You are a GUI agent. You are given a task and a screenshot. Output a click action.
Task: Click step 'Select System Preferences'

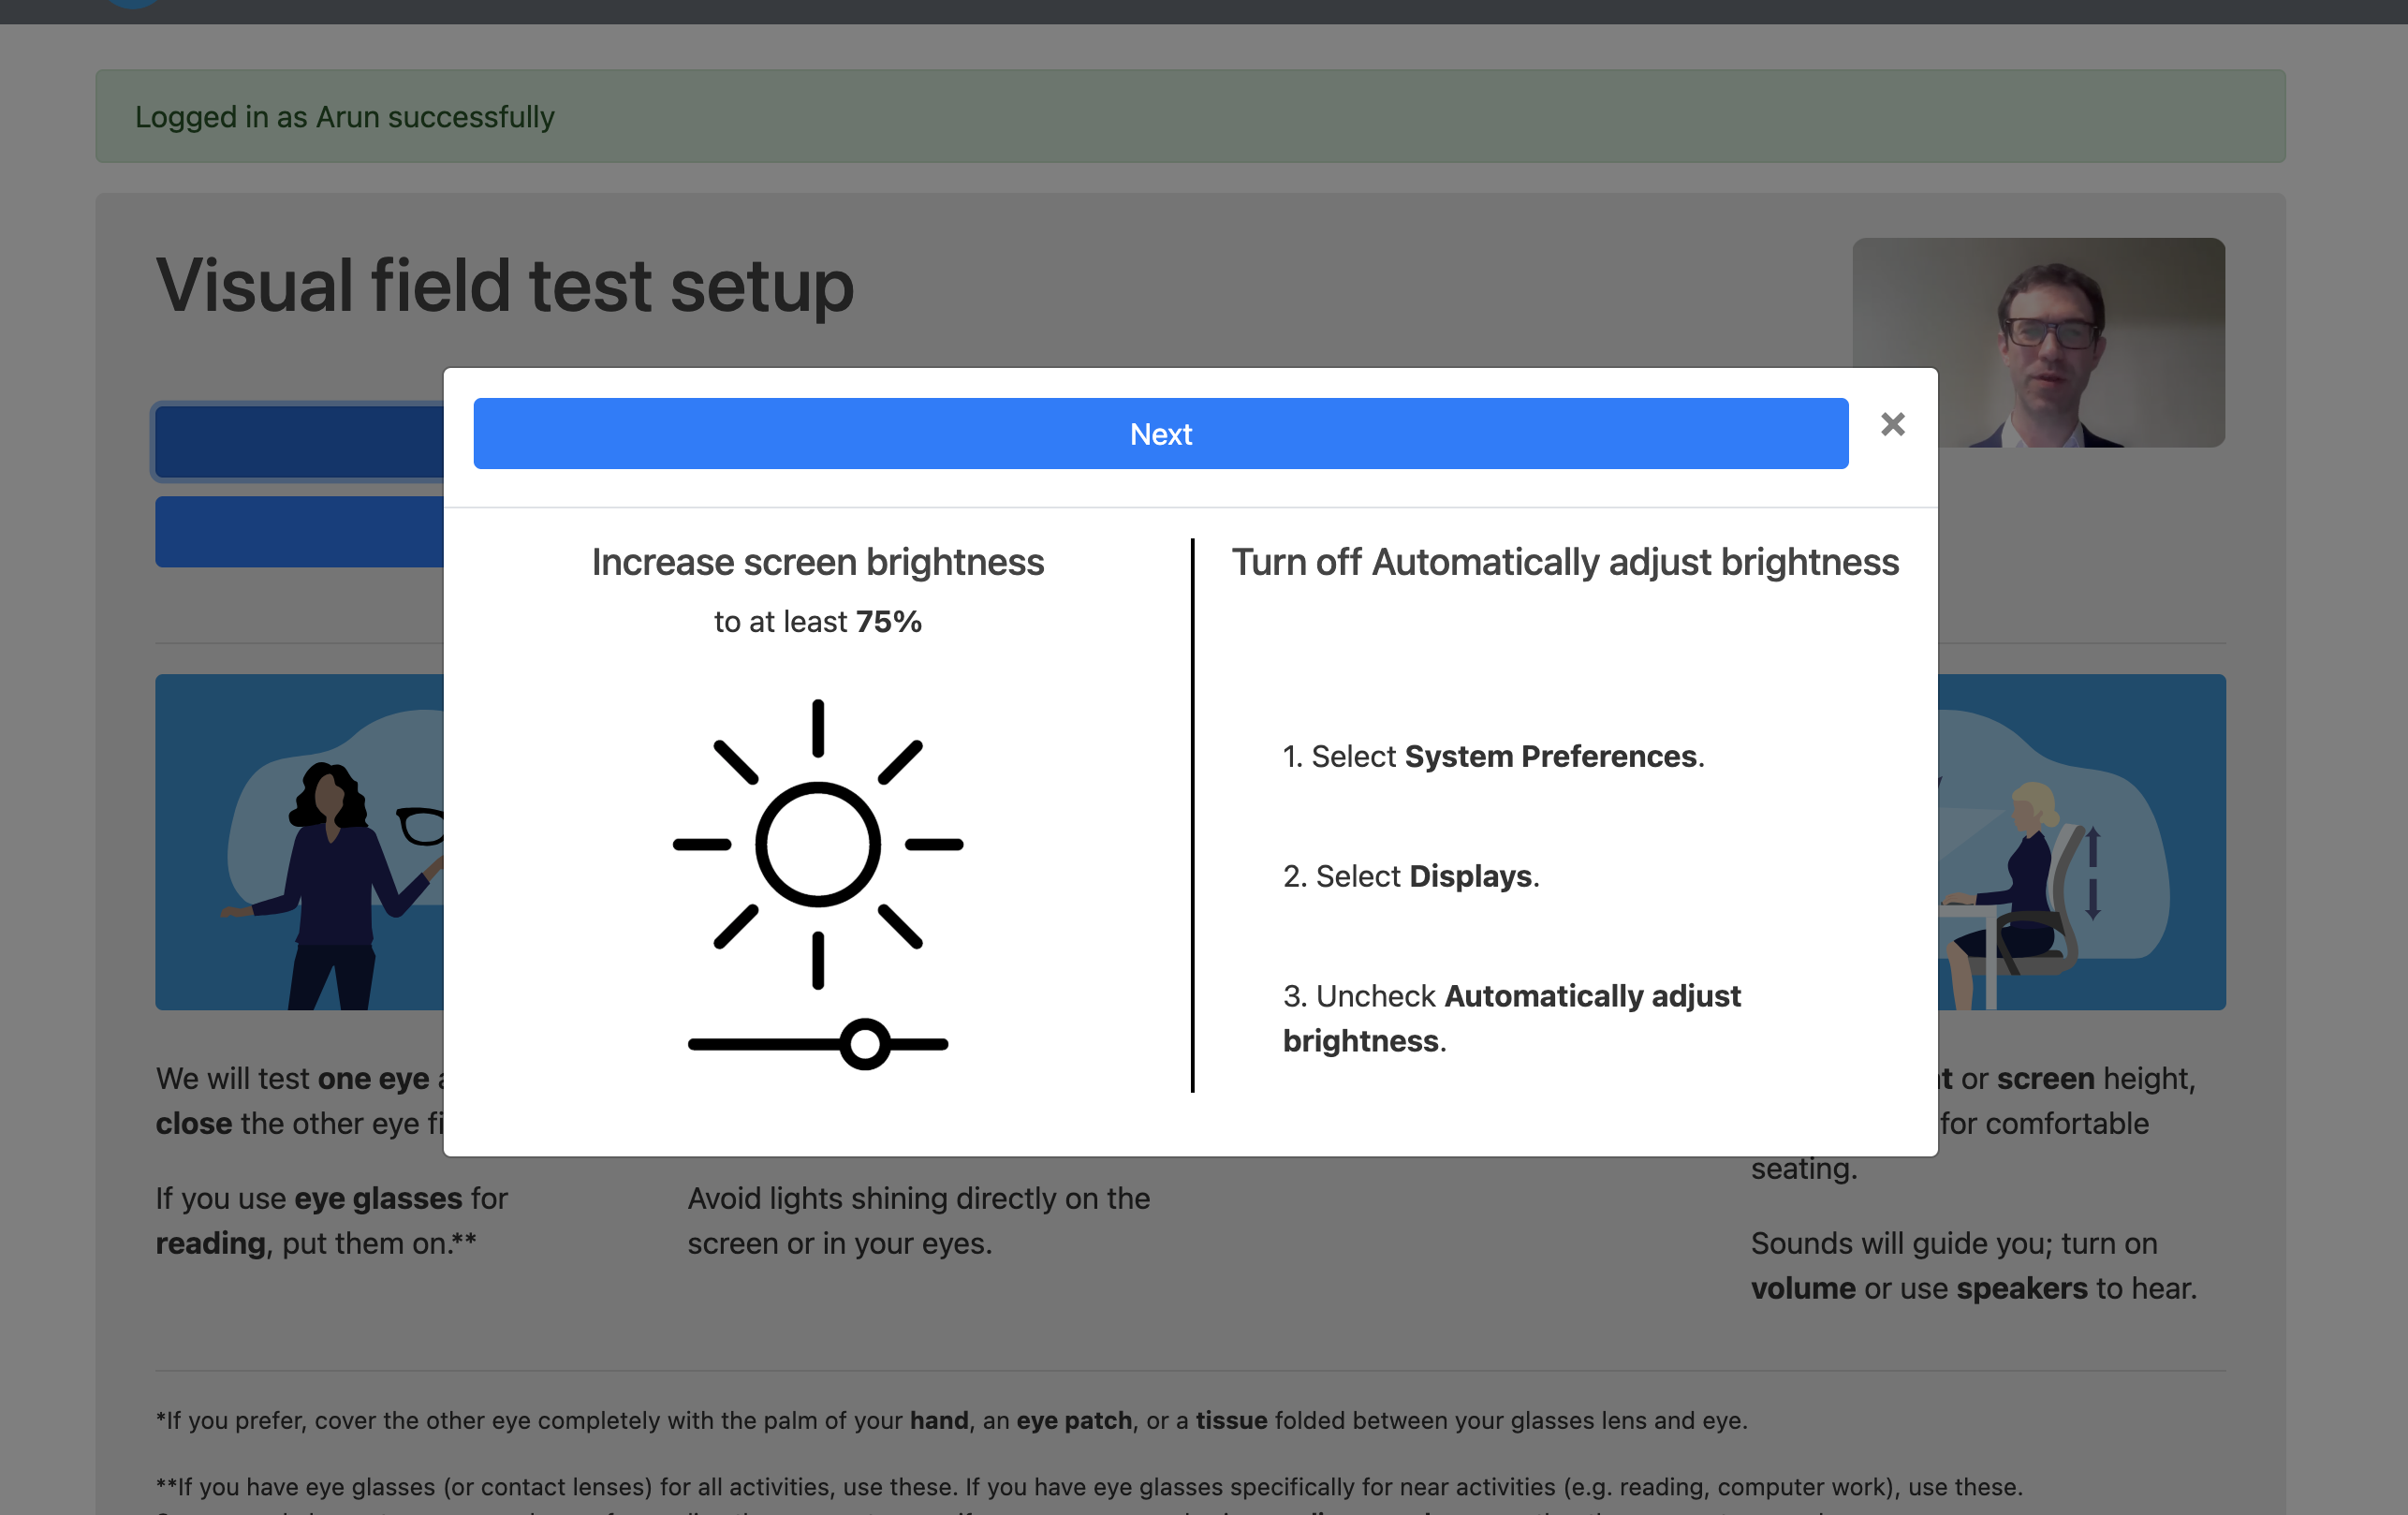click(1493, 756)
